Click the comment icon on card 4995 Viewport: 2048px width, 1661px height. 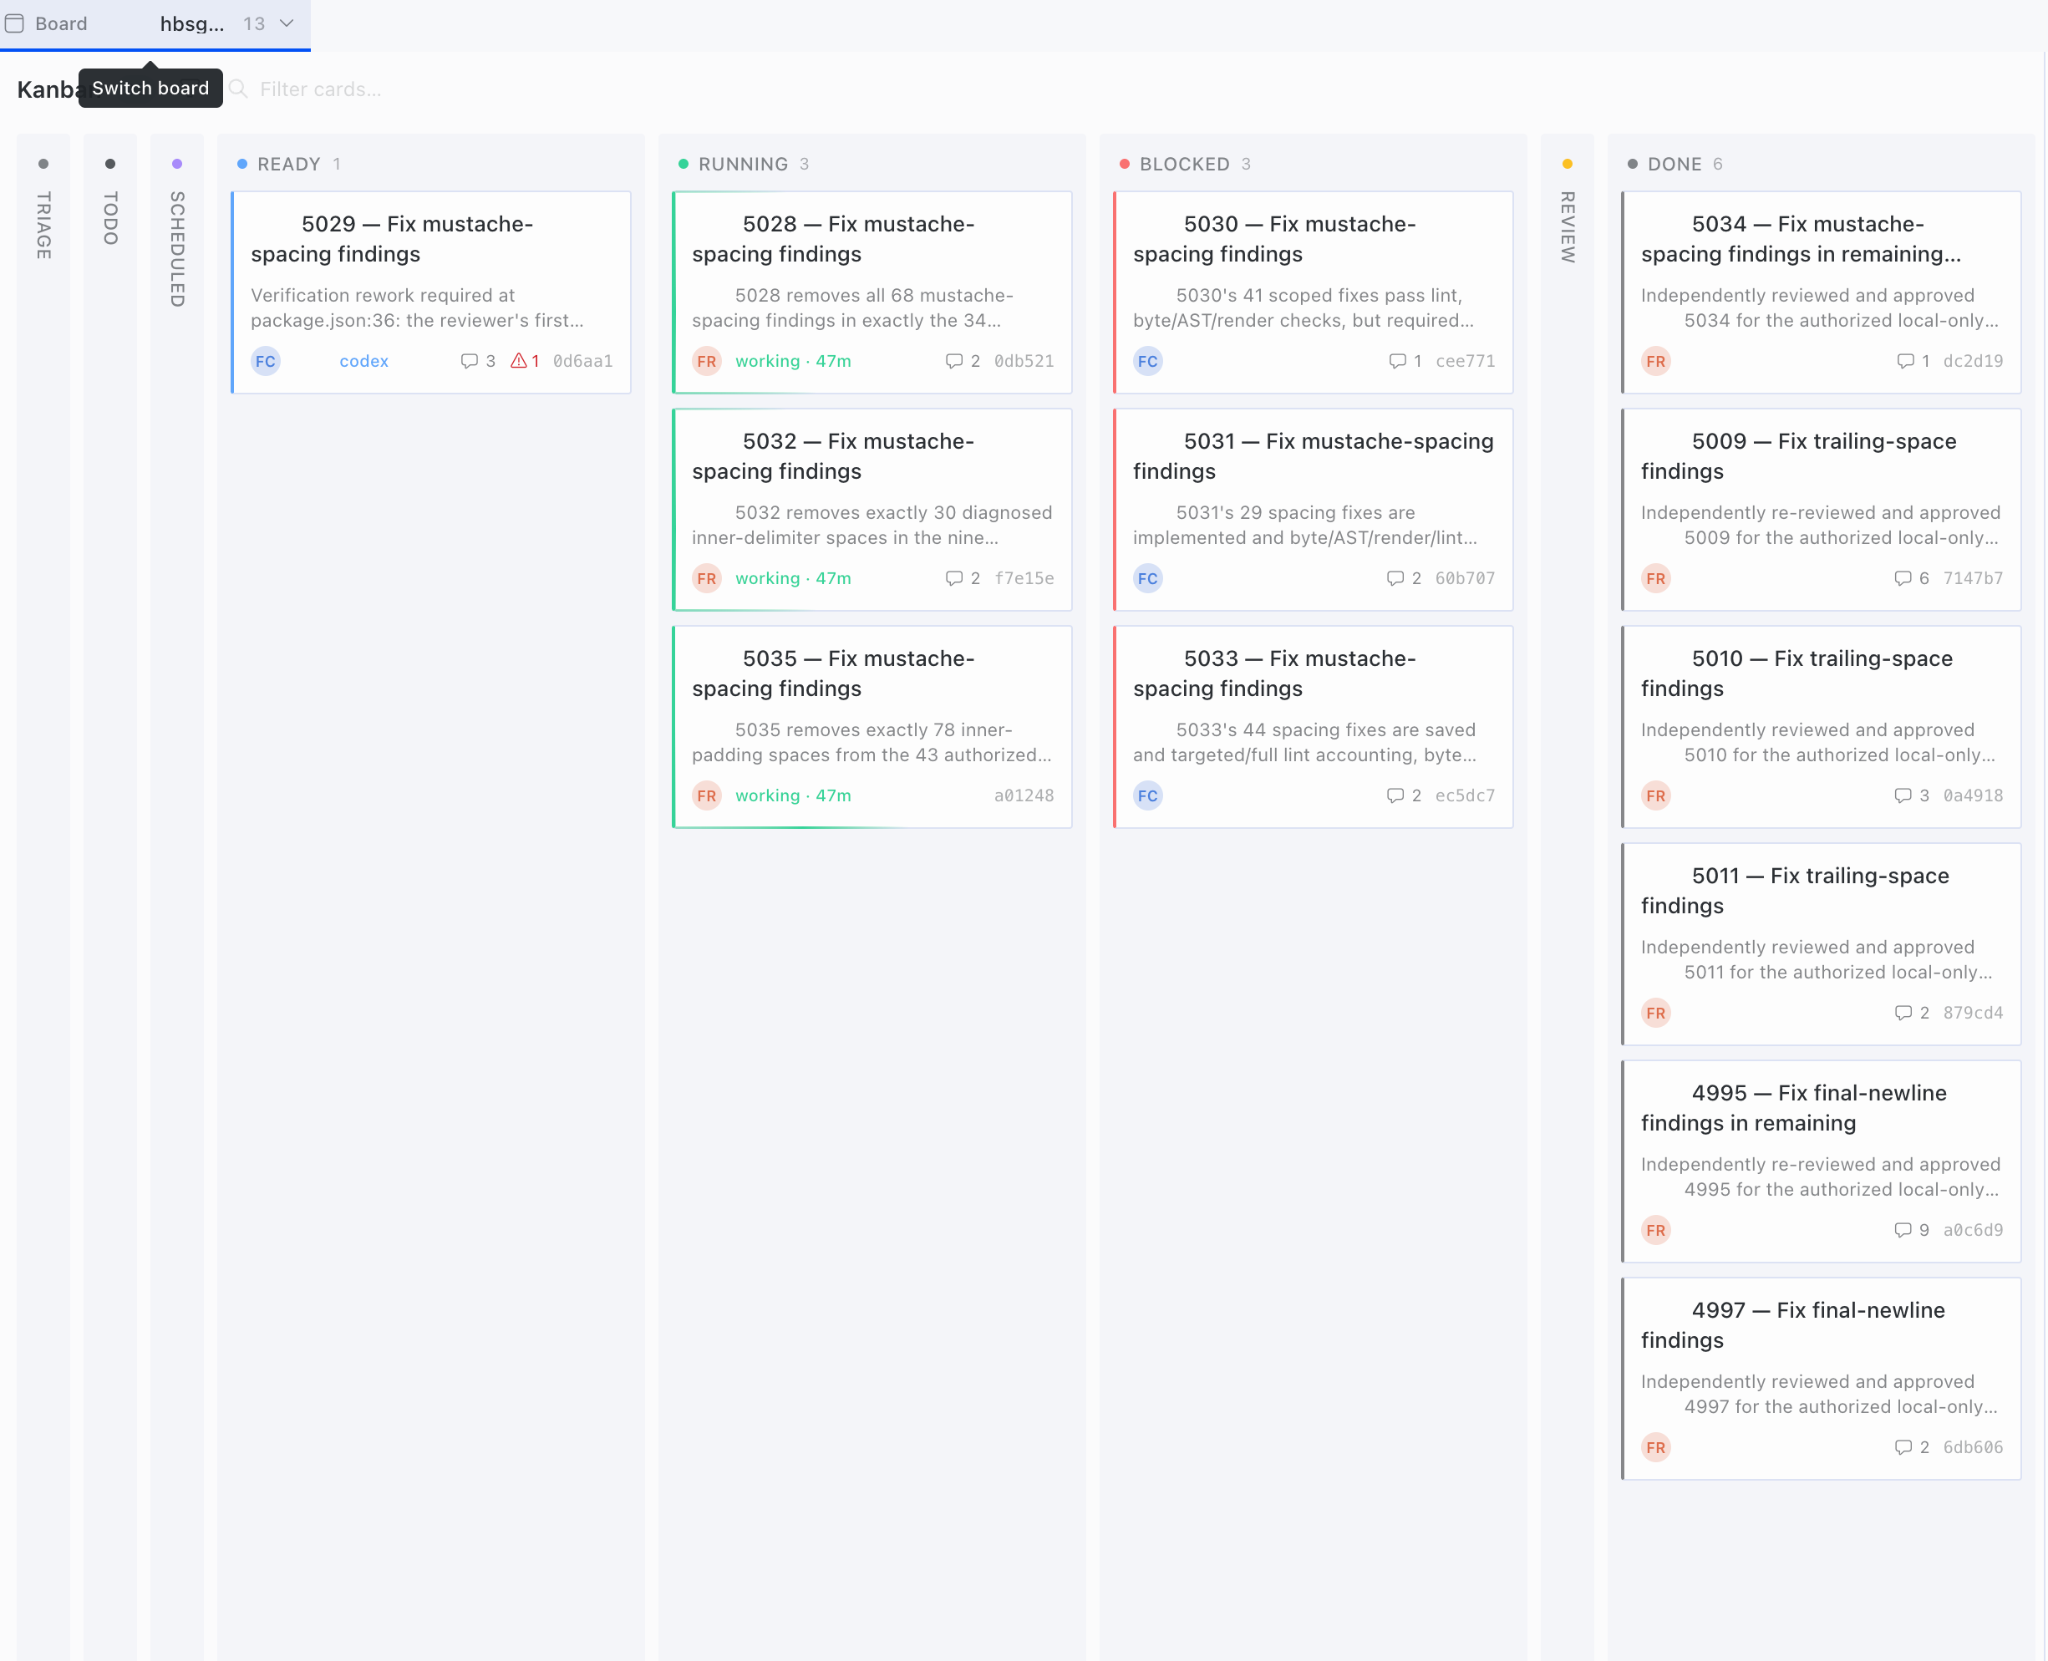coord(1903,1230)
